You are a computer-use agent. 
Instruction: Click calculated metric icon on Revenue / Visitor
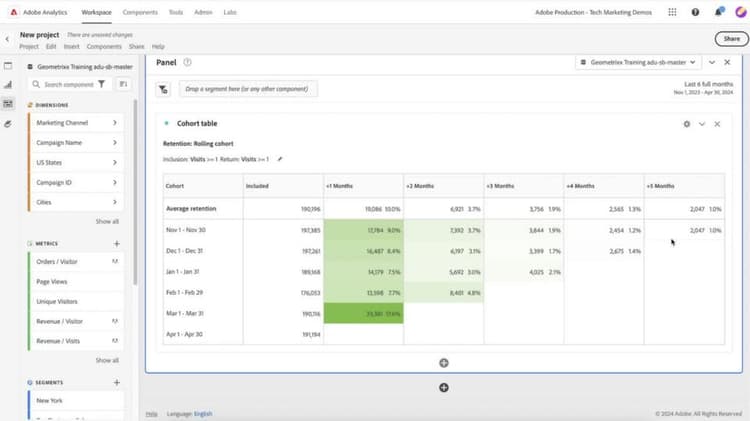coord(115,321)
